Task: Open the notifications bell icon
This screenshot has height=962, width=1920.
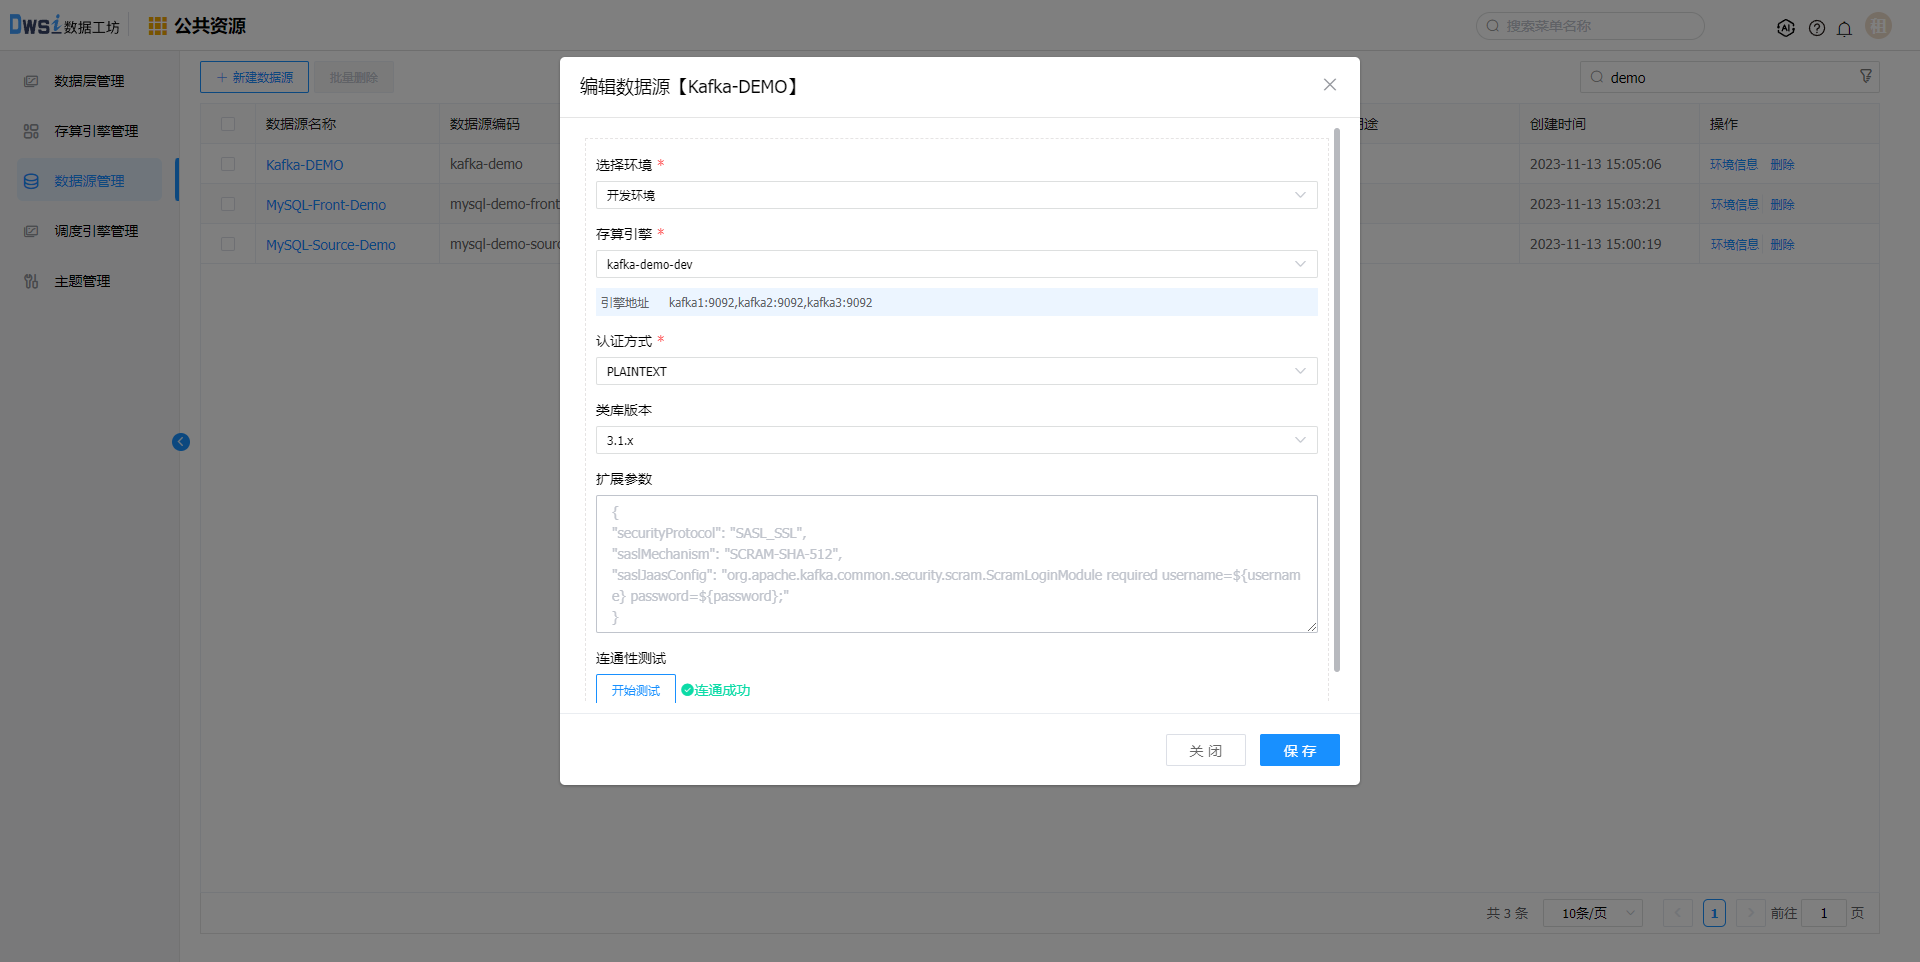Action: (x=1845, y=28)
